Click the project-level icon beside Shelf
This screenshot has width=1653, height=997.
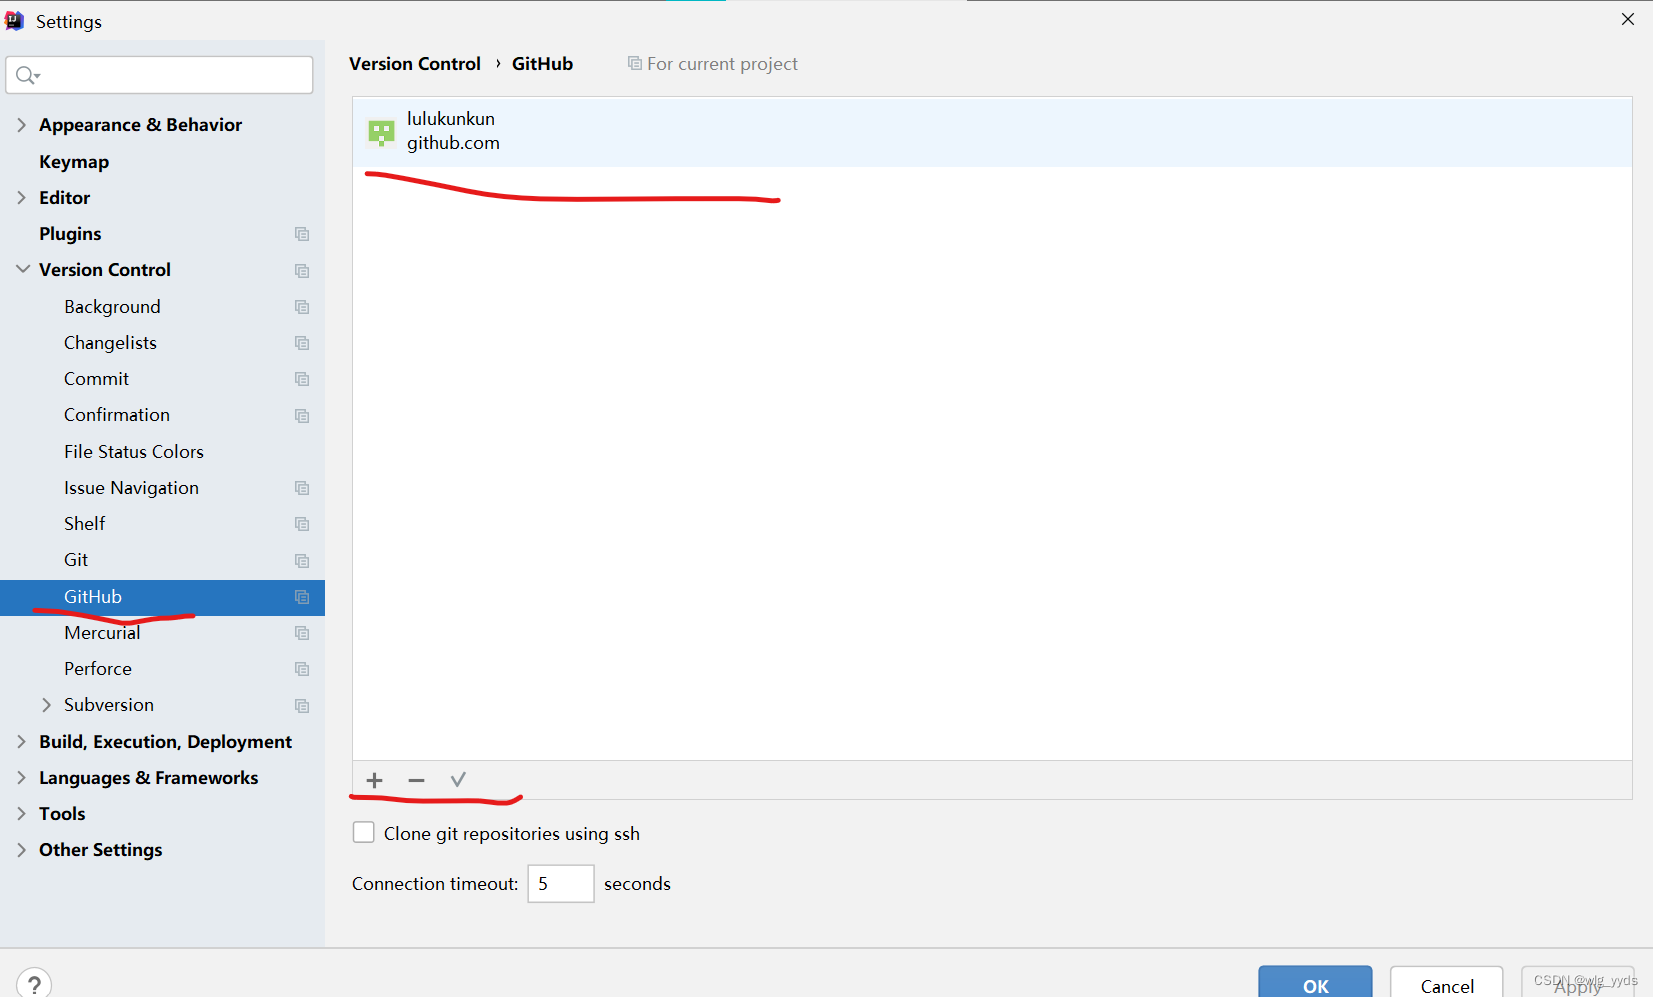pos(302,524)
